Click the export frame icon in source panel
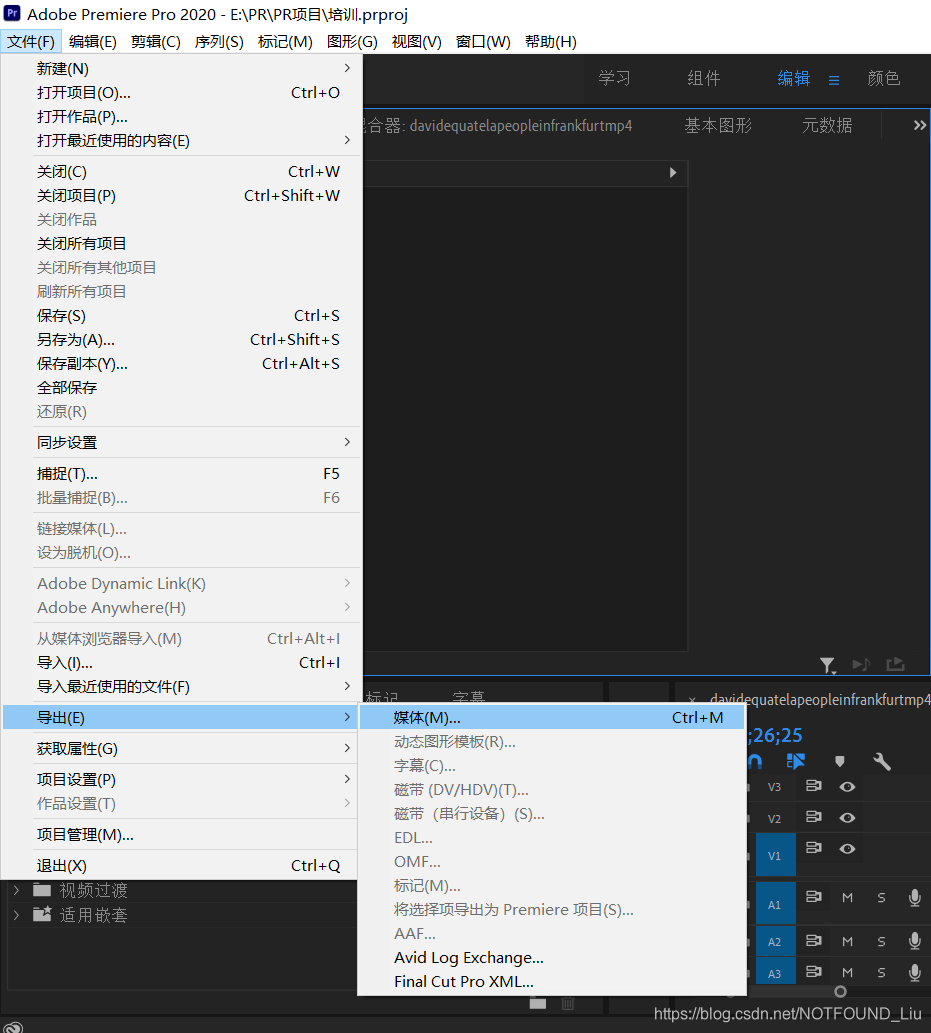The height and width of the screenshot is (1033, 931). [895, 664]
